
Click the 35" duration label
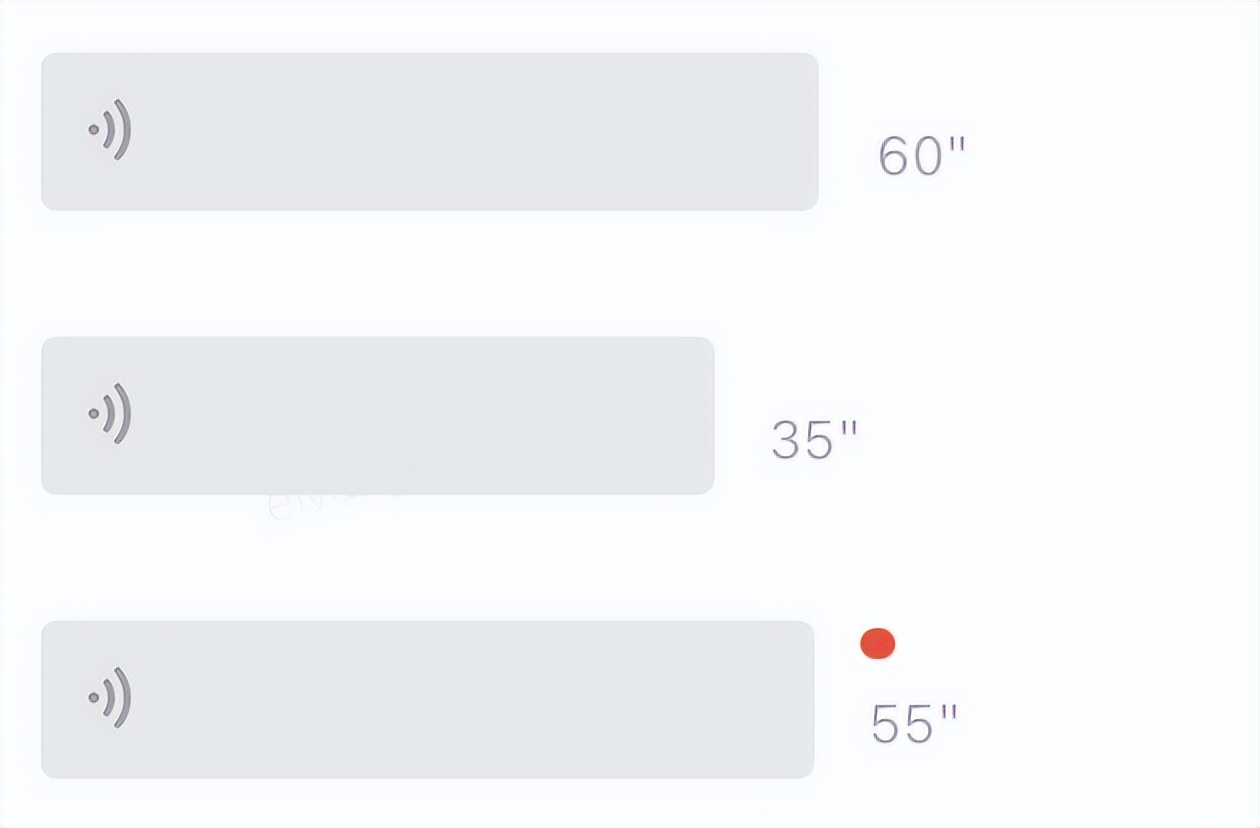pos(814,440)
